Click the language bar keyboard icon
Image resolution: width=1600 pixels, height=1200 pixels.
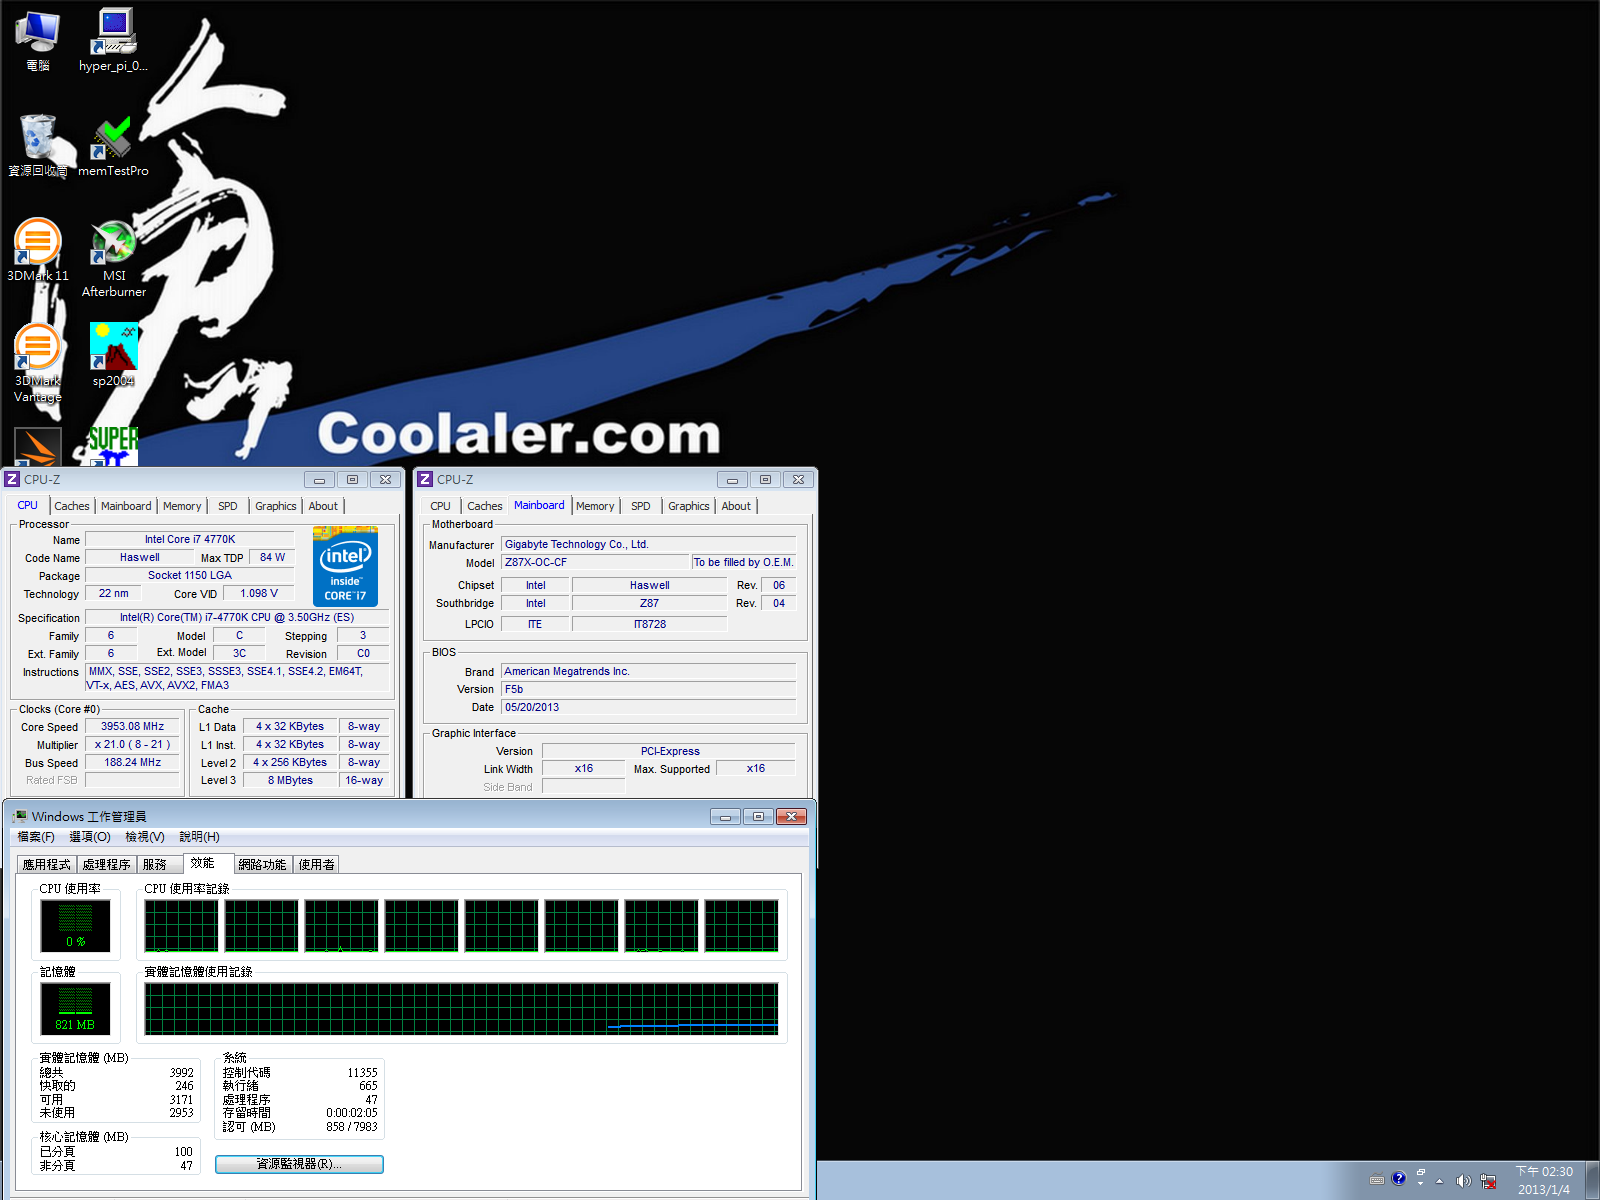click(1377, 1179)
